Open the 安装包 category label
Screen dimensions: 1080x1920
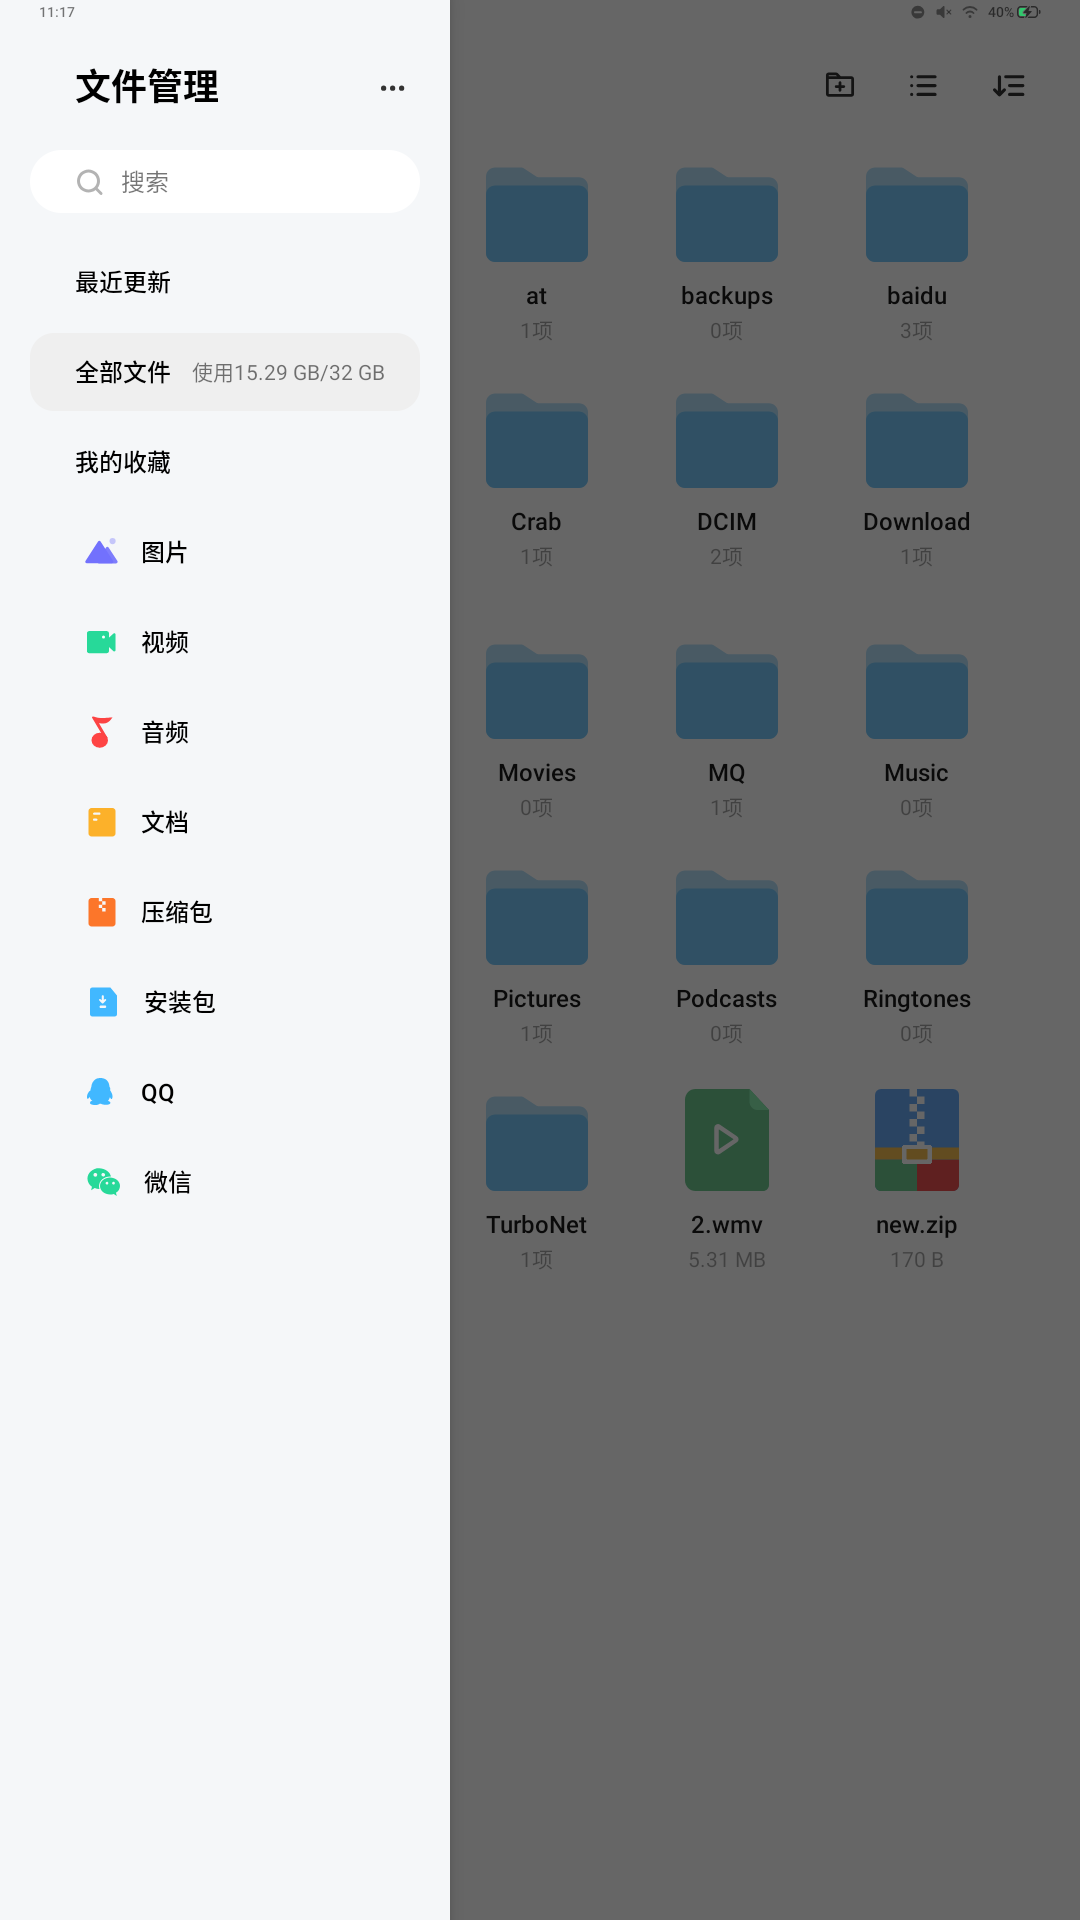click(180, 1002)
